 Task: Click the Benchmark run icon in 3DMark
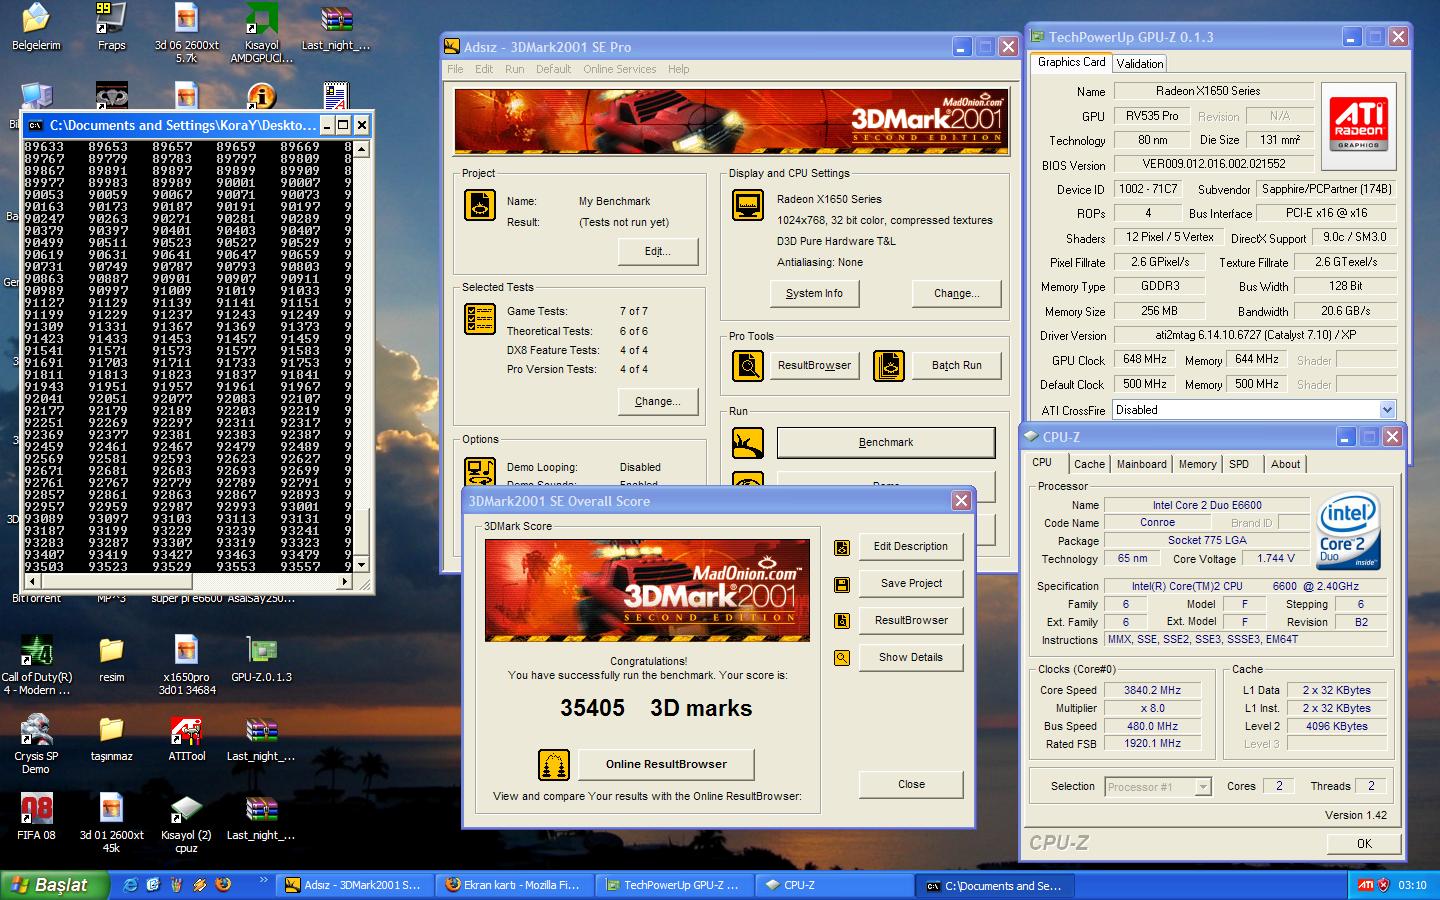pyautogui.click(x=748, y=442)
